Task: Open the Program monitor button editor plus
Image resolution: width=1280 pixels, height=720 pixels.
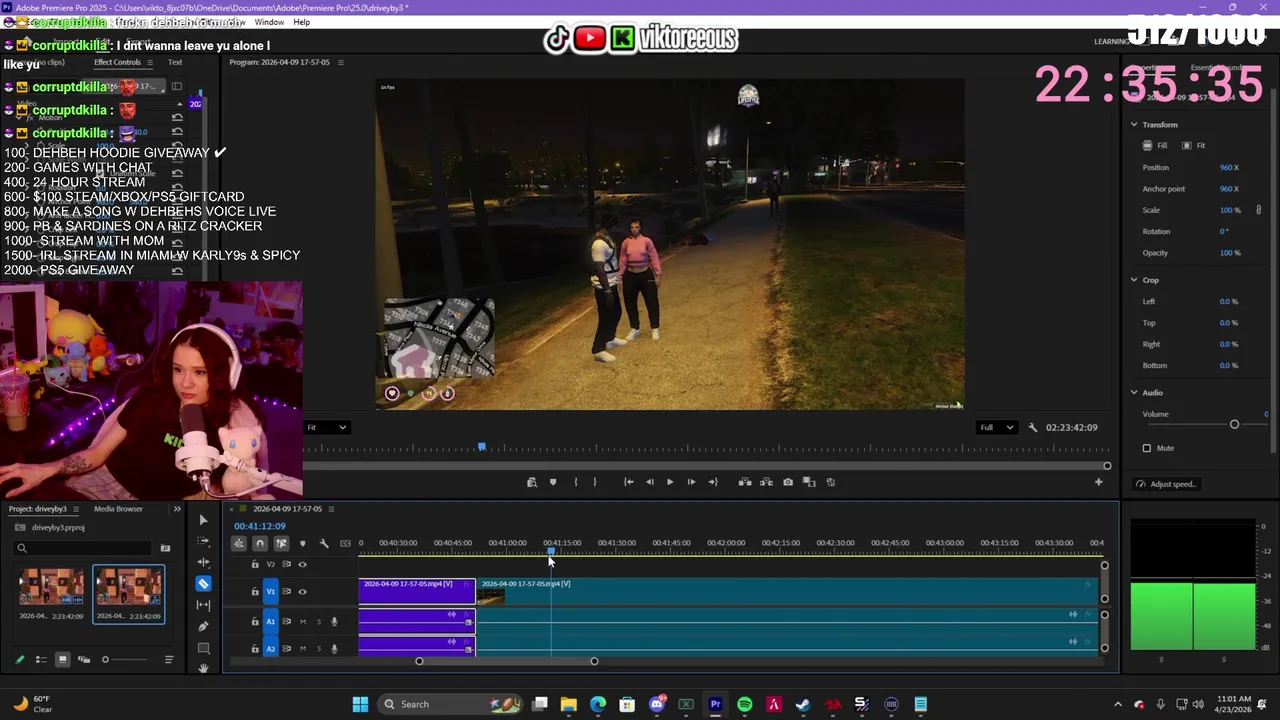Action: [x=1098, y=482]
